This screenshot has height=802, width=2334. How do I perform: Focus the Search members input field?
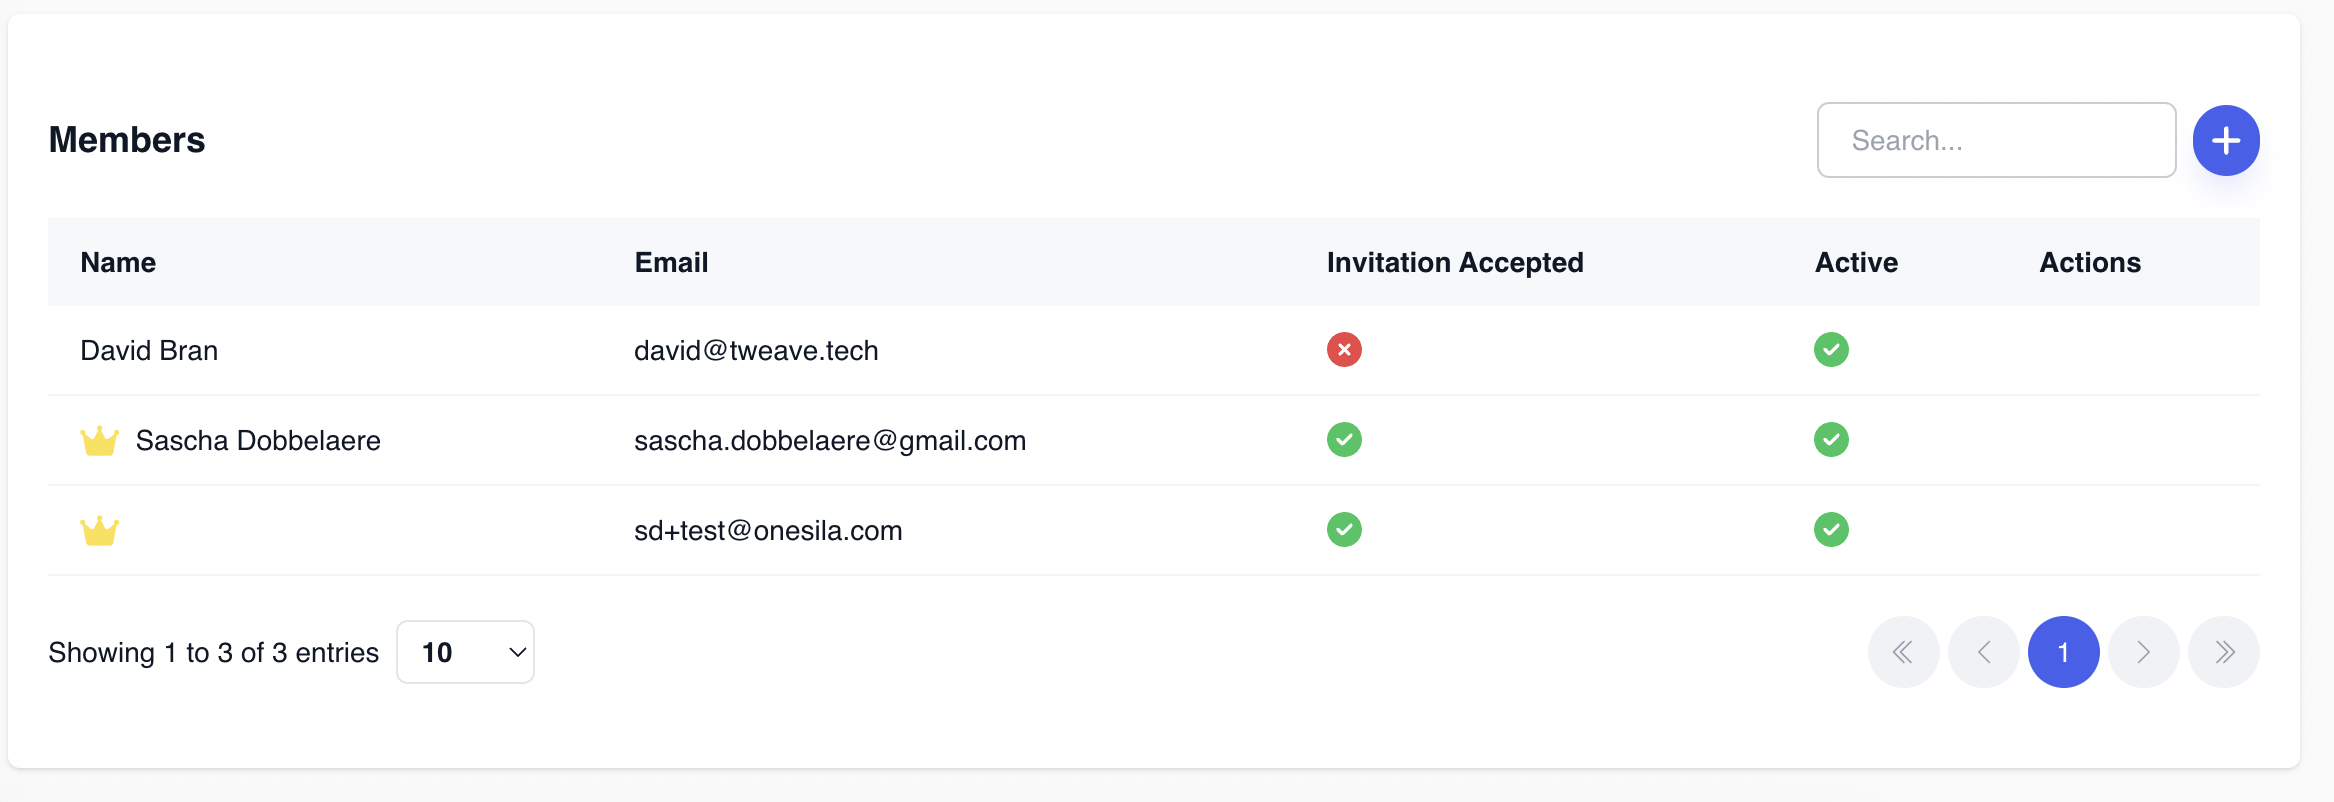click(1996, 140)
